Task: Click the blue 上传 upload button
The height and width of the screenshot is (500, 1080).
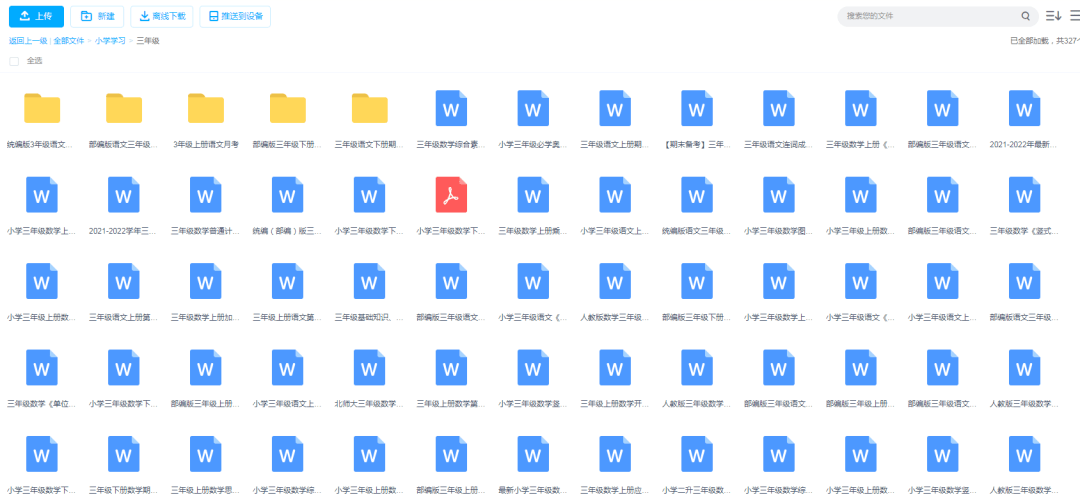Action: click(x=37, y=16)
